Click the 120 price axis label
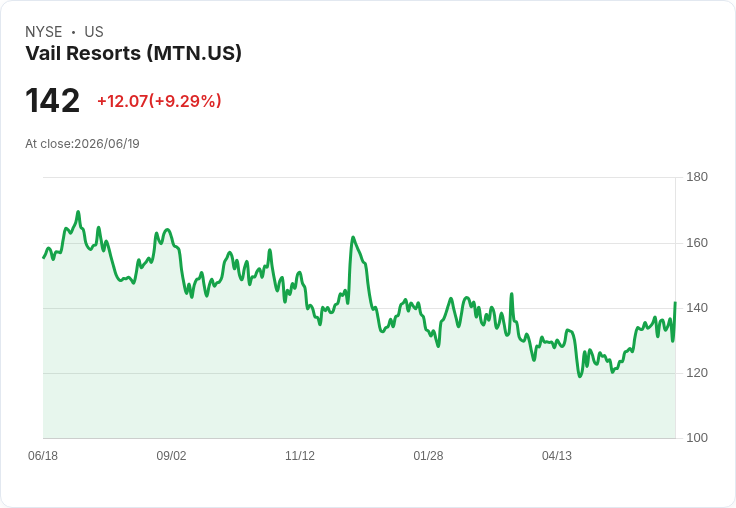This screenshot has height=508, width=736. pyautogui.click(x=697, y=373)
